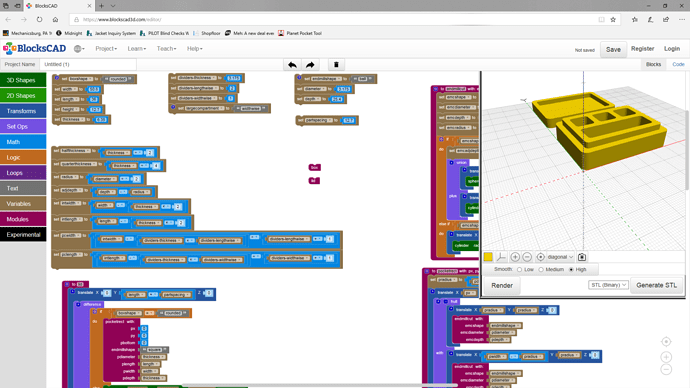Switch to the Code tab
This screenshot has width=690, height=388.
tap(678, 64)
